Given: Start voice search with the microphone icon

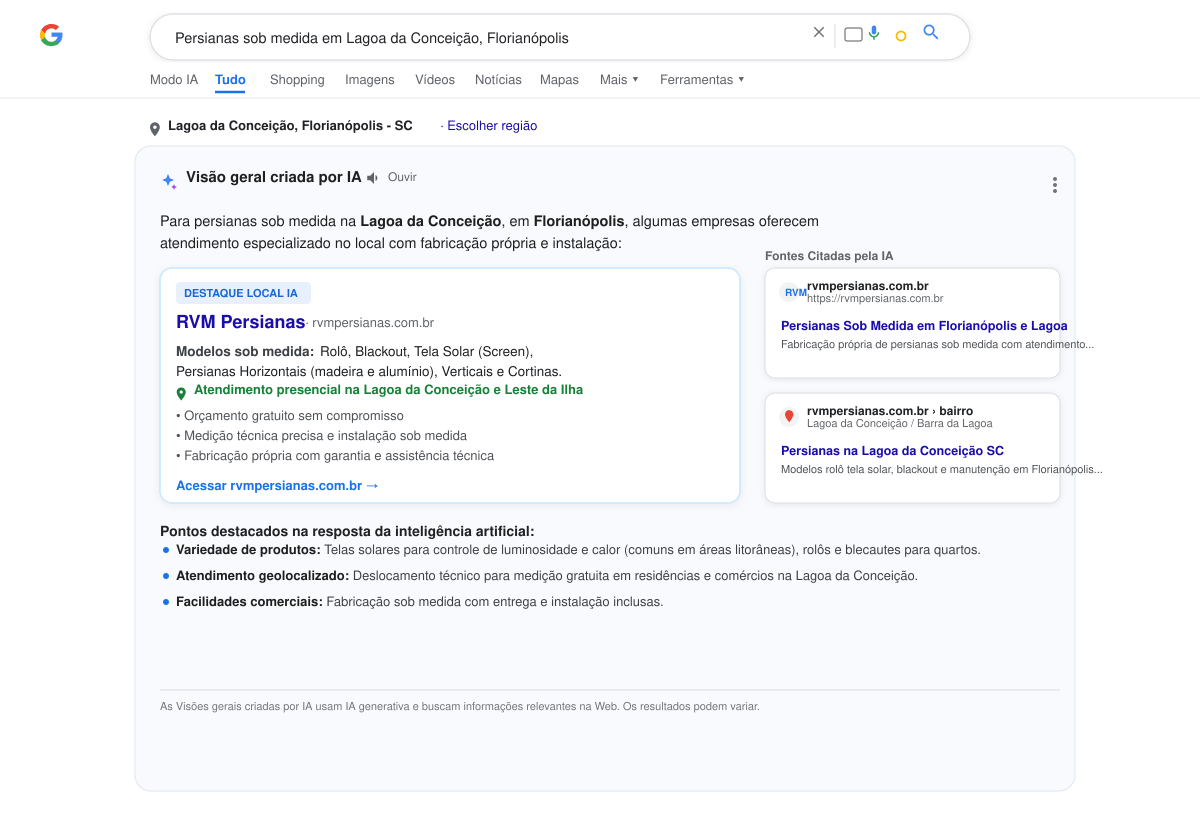Looking at the screenshot, I should 874,33.
